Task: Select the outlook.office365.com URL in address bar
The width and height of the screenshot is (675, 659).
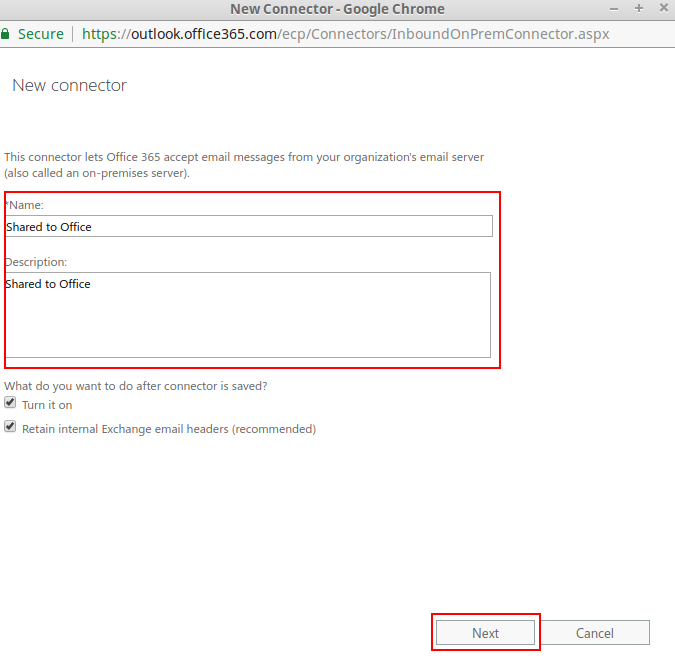Action: (x=345, y=34)
